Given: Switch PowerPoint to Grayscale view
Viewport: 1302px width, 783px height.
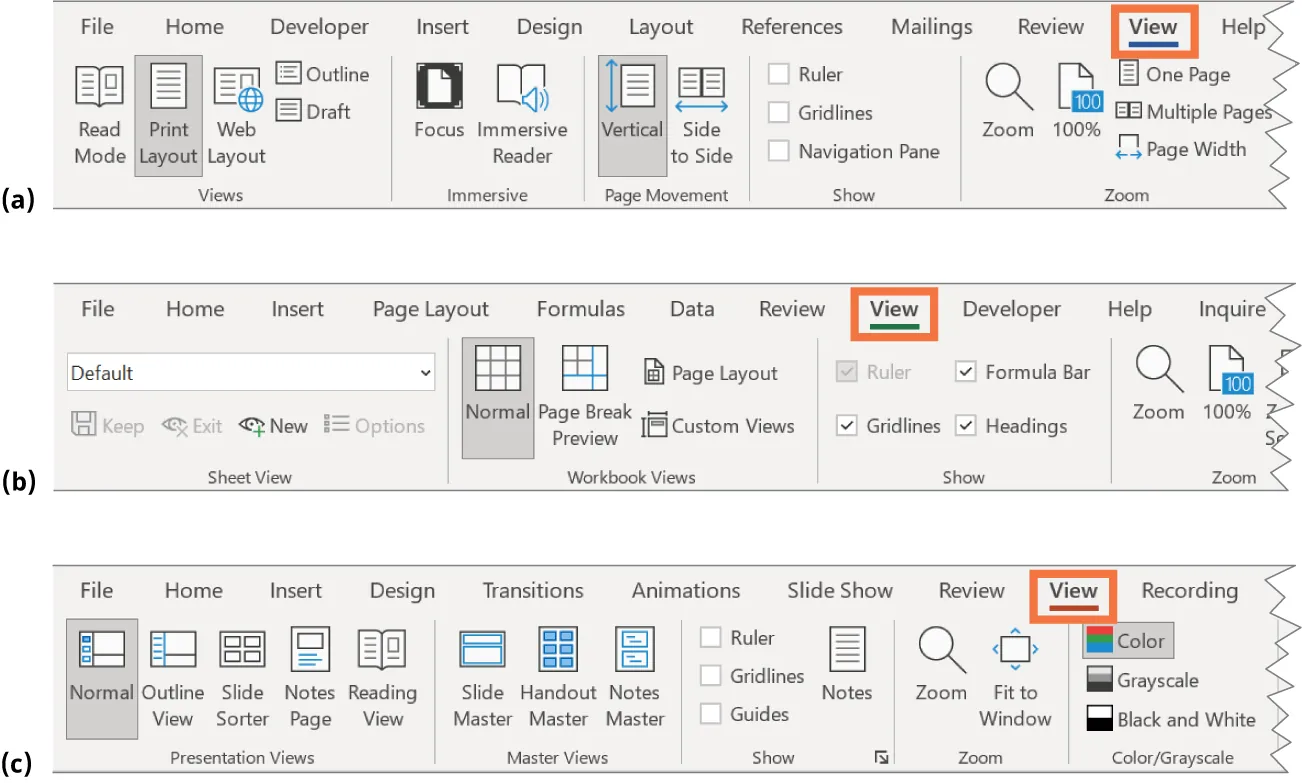Looking at the screenshot, I should (1142, 680).
